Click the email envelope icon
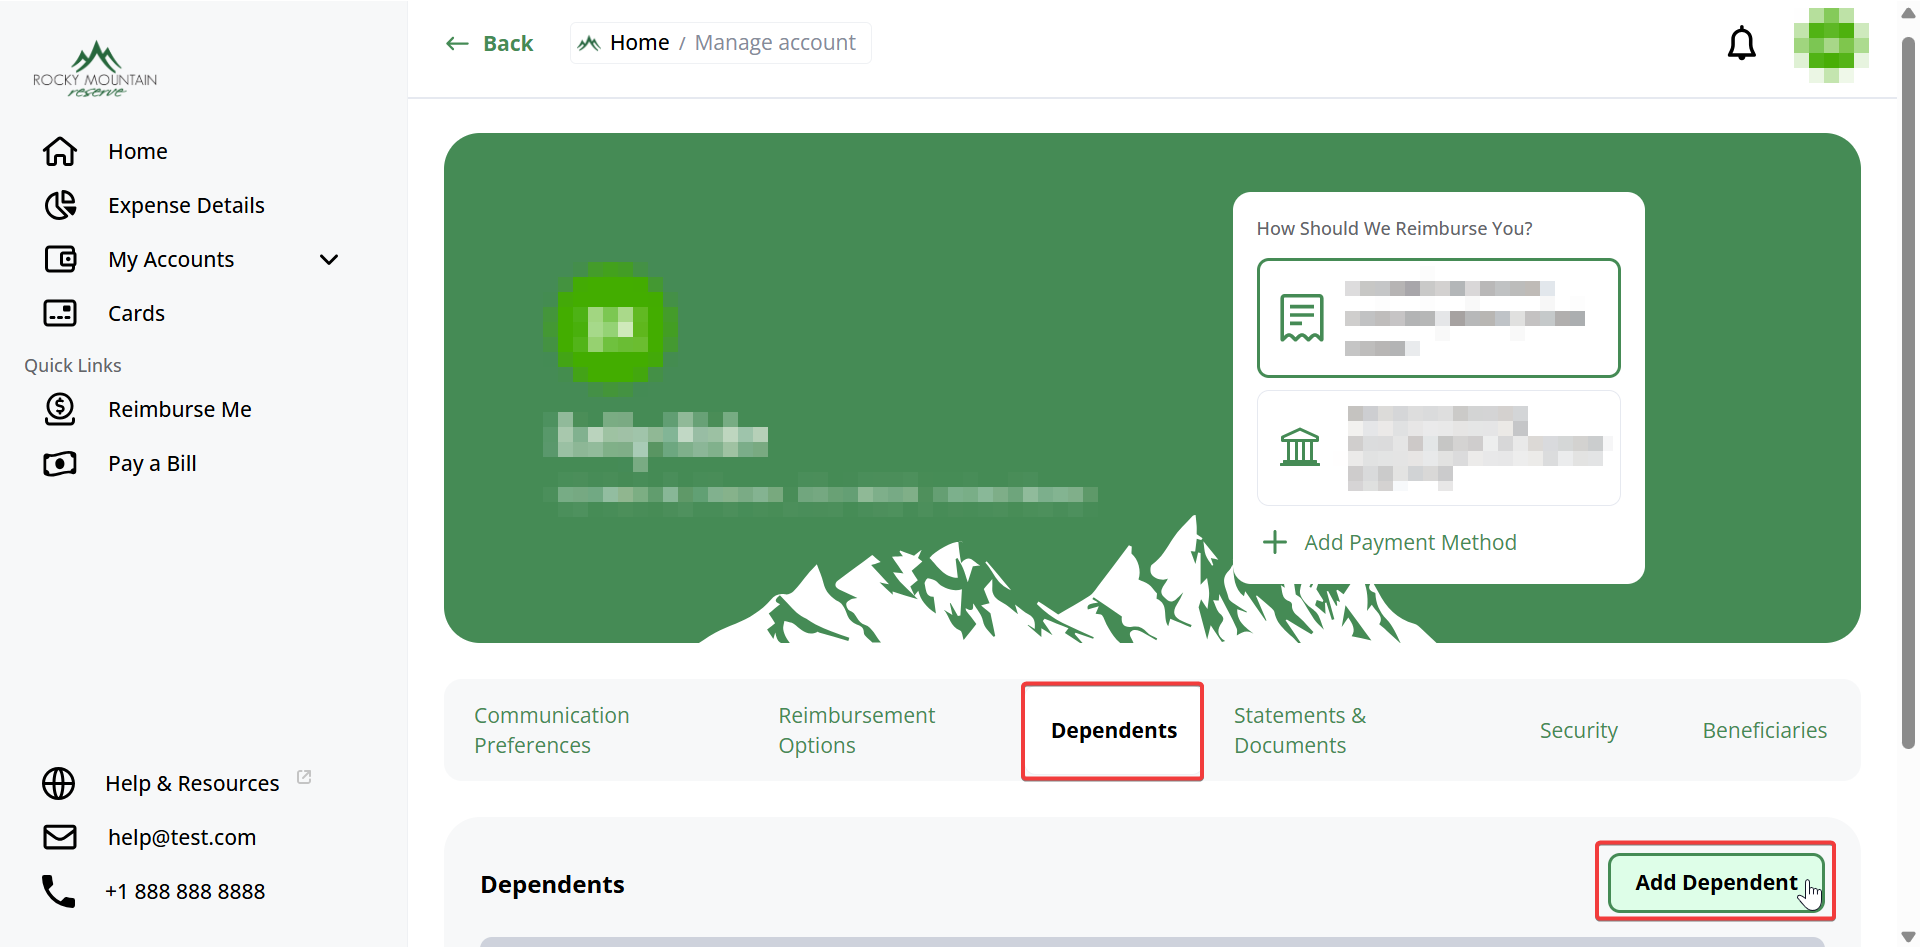Viewport: 1920px width, 947px height. [60, 837]
